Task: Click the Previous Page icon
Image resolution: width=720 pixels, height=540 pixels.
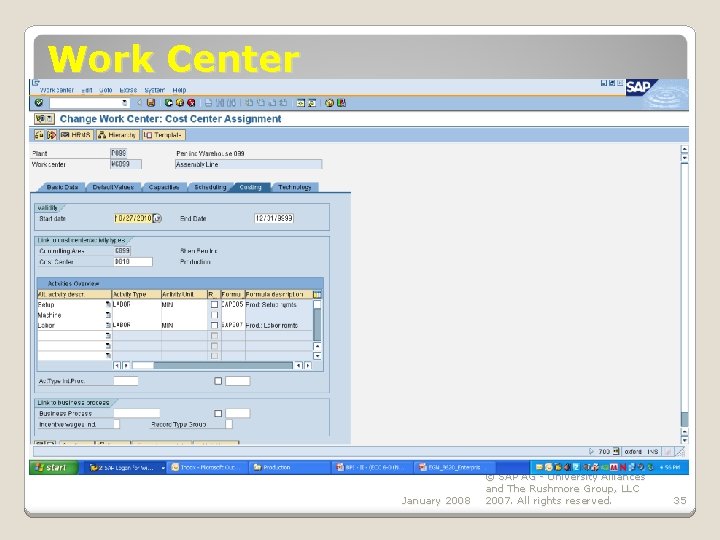Action: click(x=260, y=103)
